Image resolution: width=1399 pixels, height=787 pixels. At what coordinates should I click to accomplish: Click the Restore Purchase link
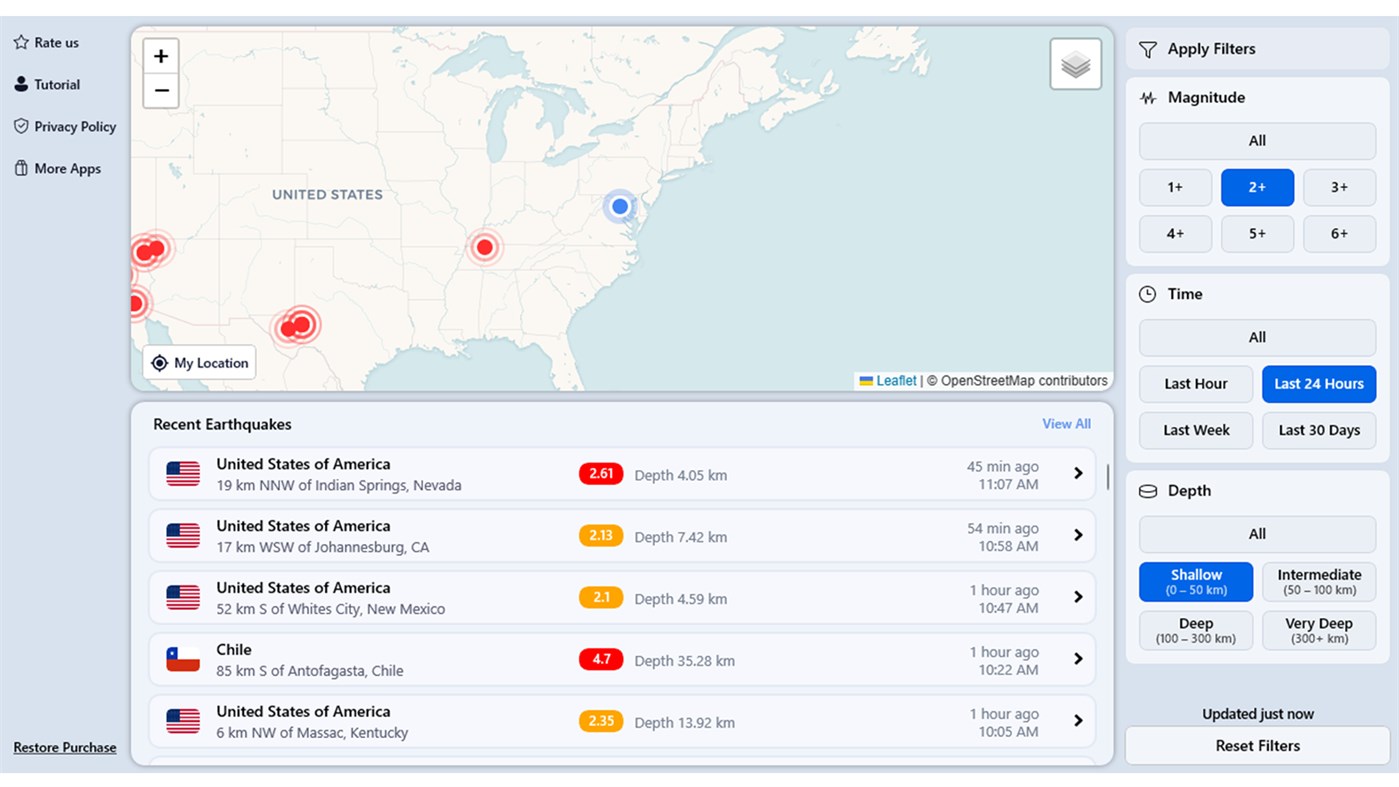tap(65, 748)
